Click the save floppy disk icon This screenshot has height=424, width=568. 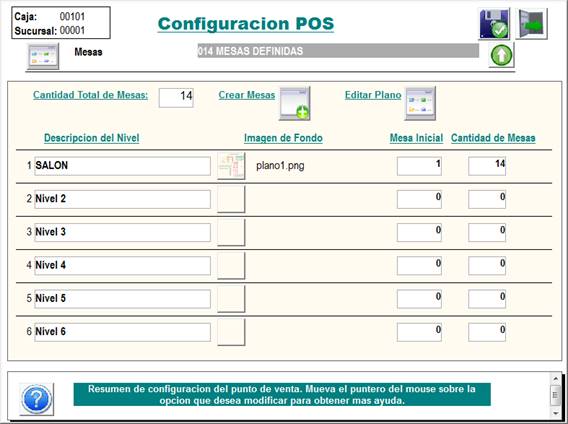click(494, 24)
